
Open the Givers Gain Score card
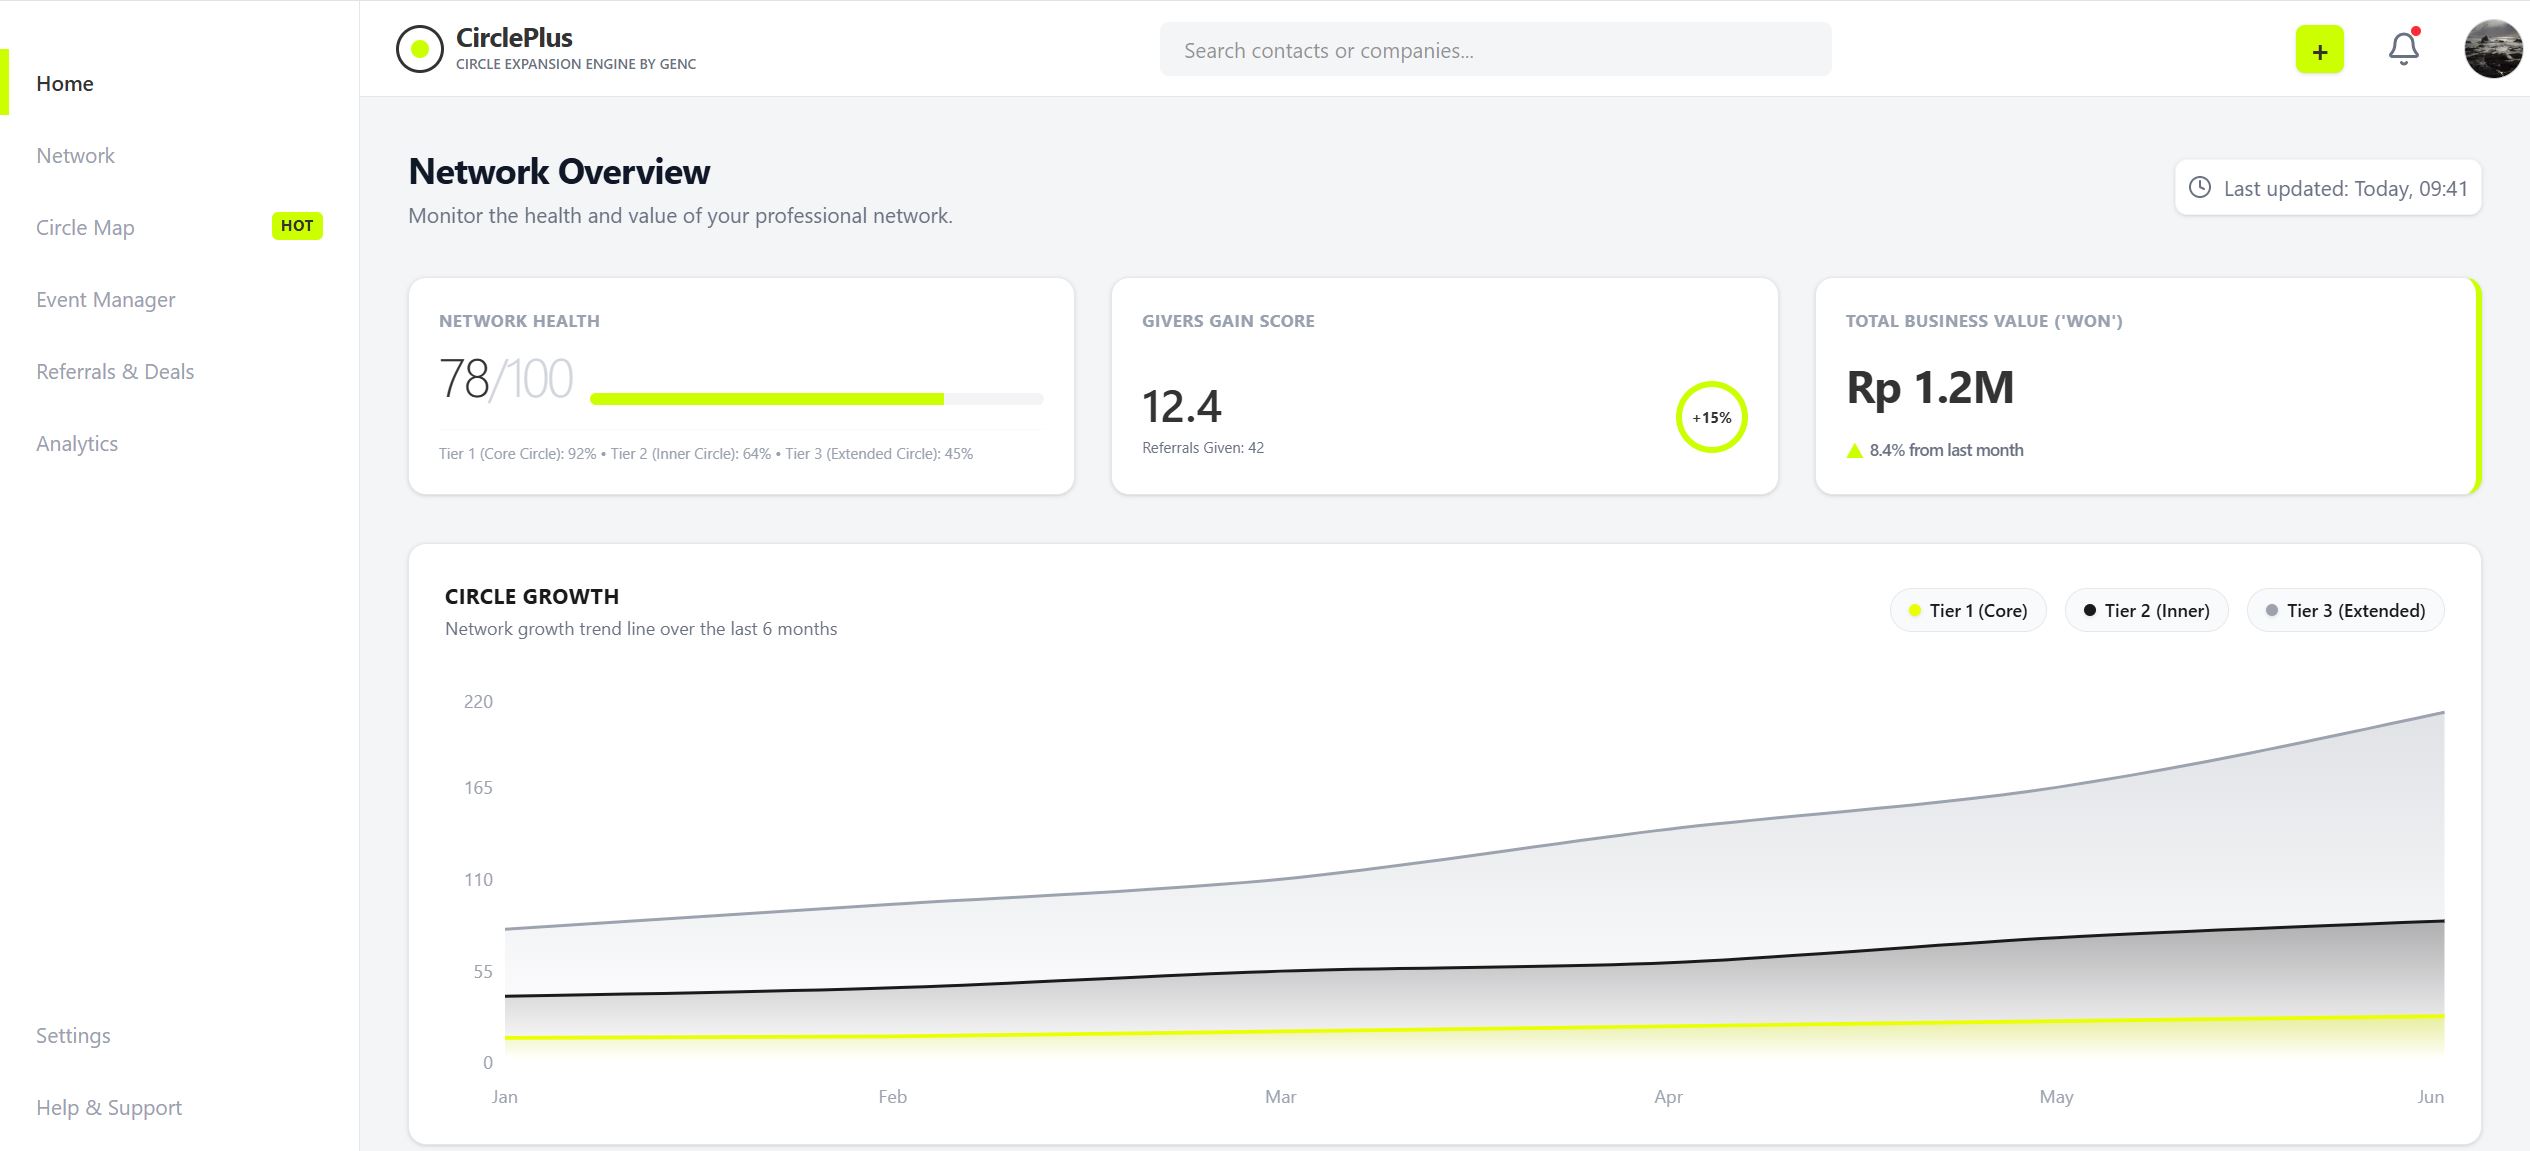(1444, 386)
